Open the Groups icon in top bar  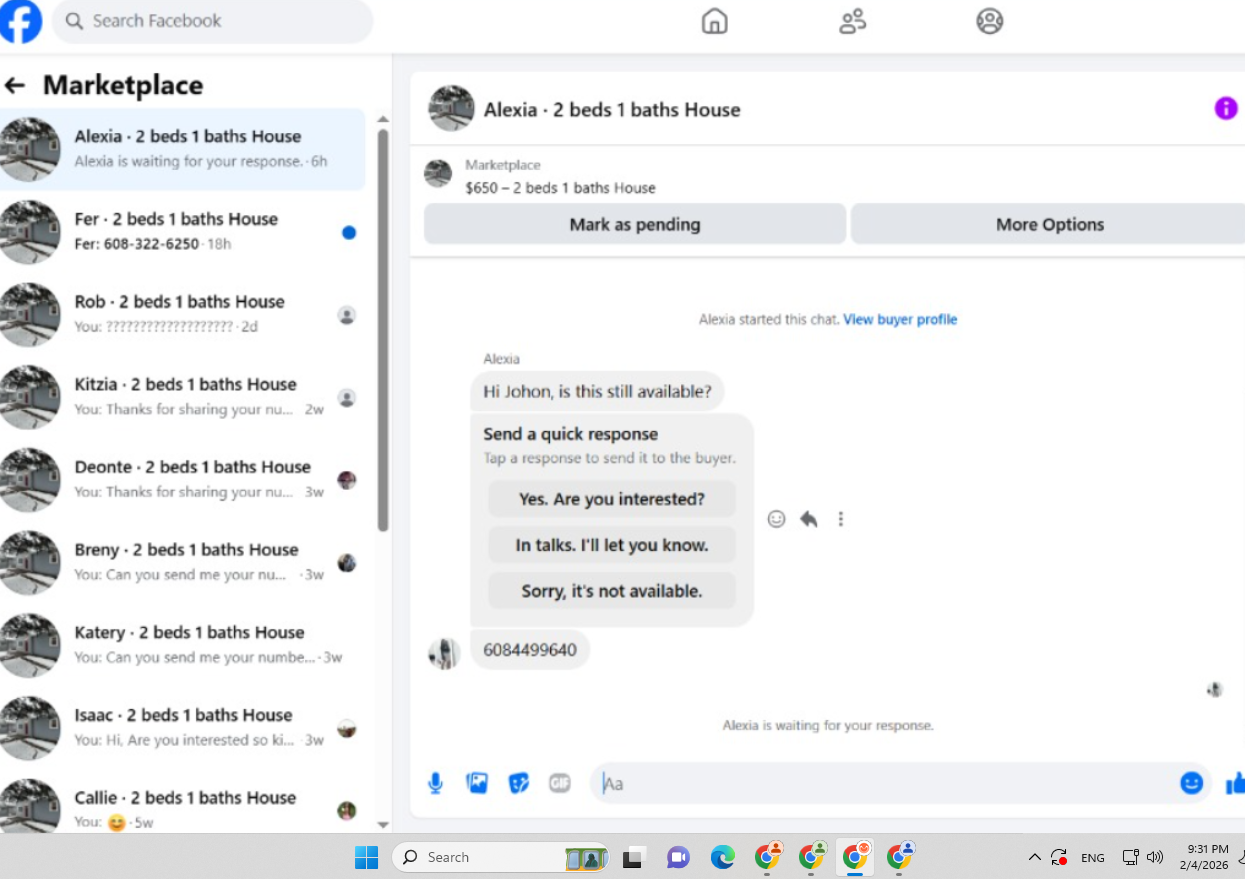tap(989, 21)
